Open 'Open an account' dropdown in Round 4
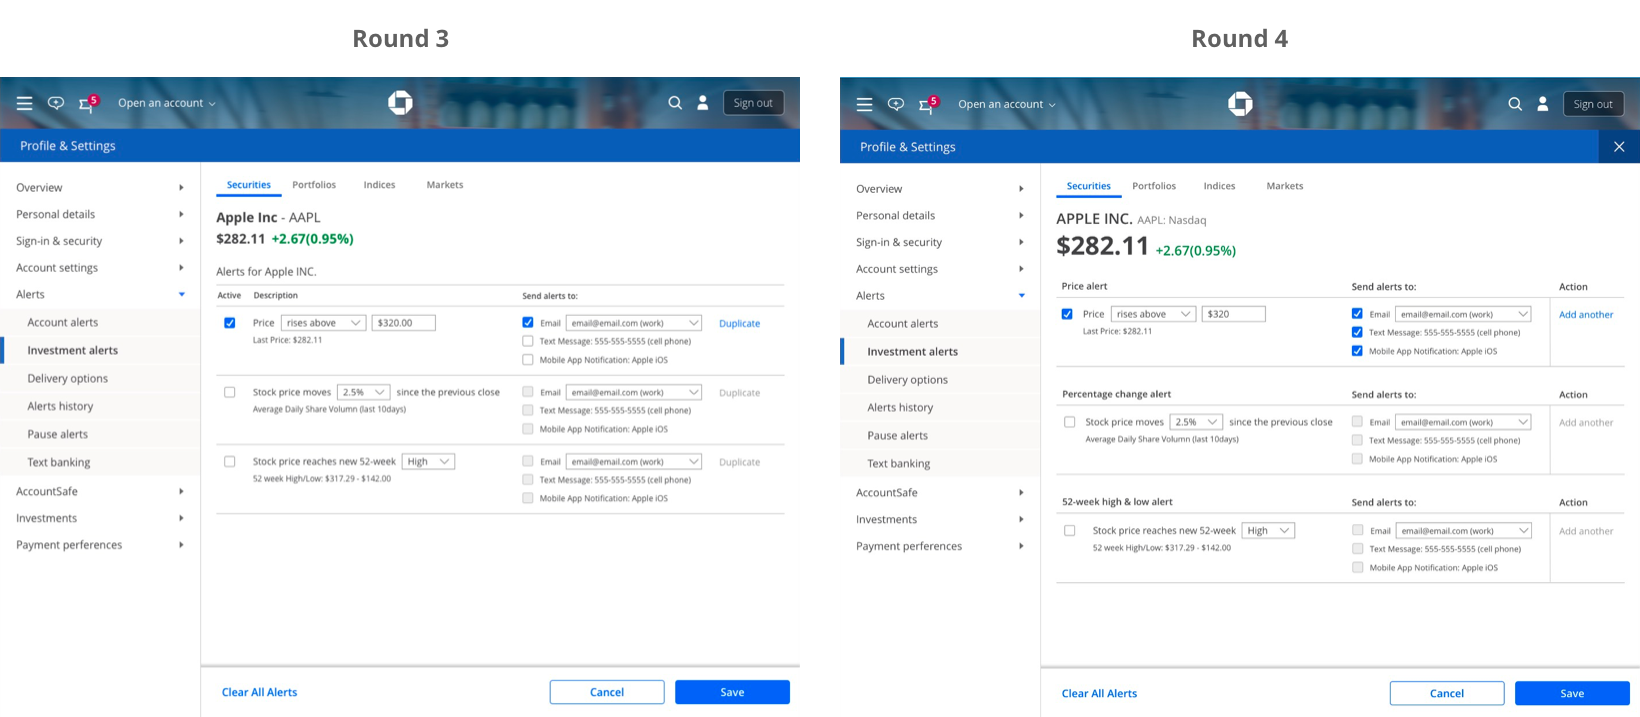This screenshot has height=717, width=1640. (x=1006, y=104)
